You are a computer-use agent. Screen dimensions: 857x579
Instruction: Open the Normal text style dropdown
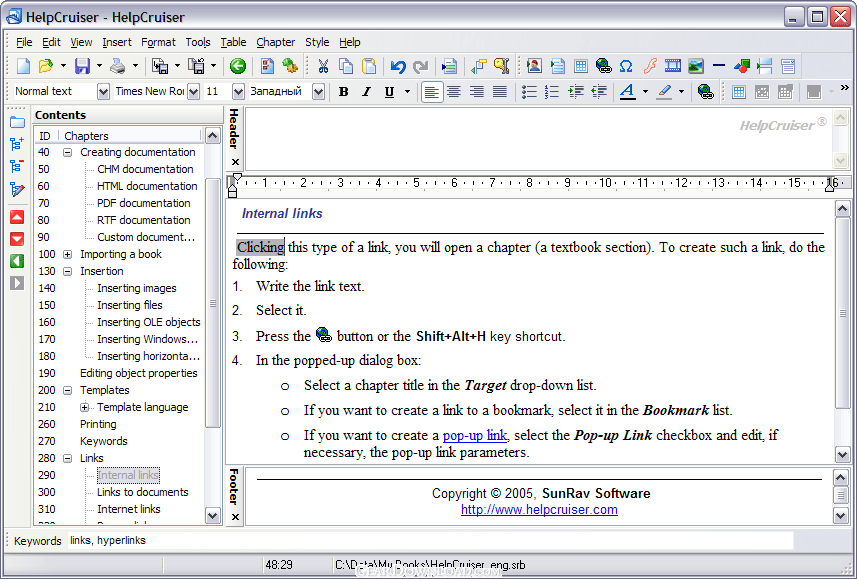[x=103, y=92]
